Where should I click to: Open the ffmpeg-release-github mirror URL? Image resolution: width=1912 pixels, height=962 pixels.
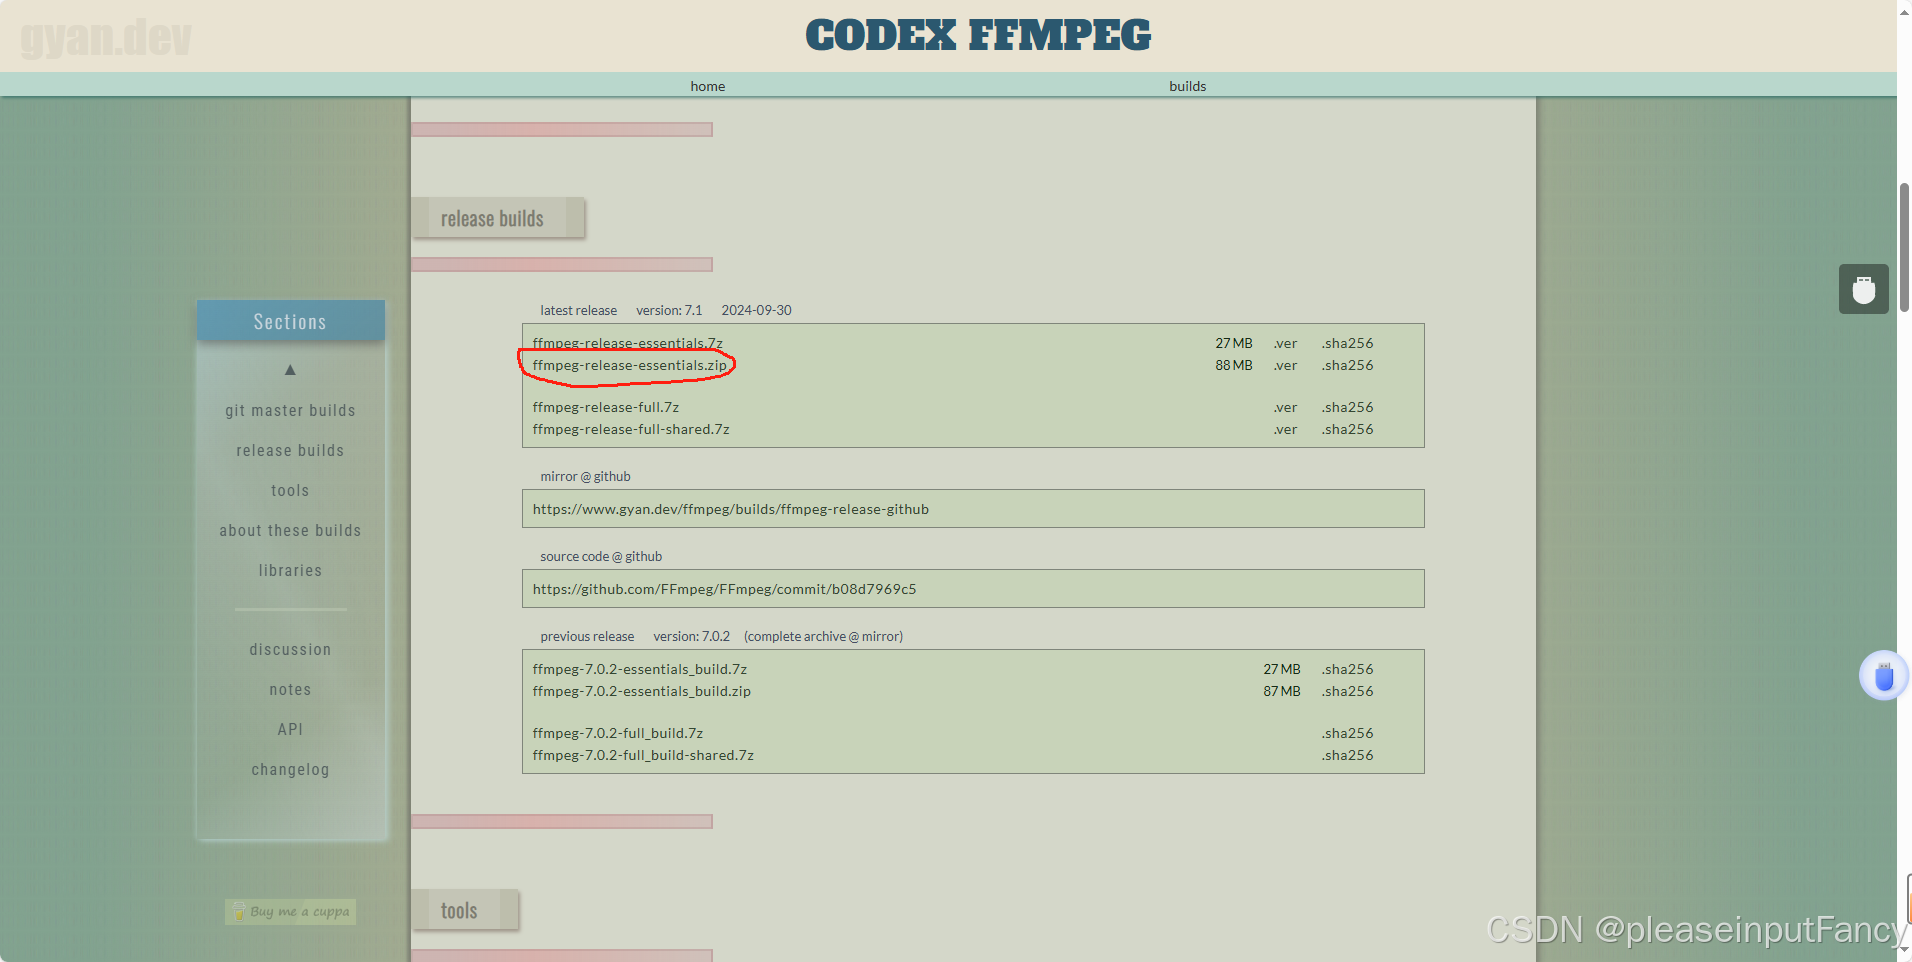731,509
